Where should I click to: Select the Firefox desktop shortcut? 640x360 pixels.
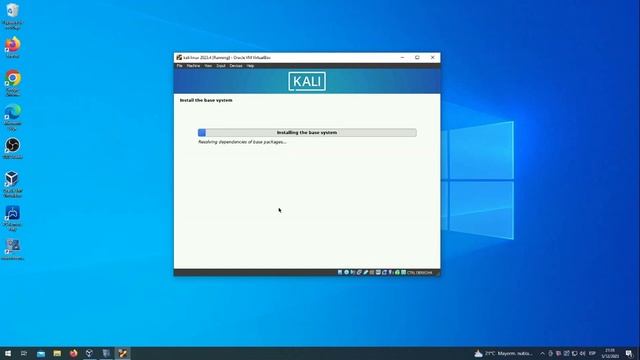(13, 47)
